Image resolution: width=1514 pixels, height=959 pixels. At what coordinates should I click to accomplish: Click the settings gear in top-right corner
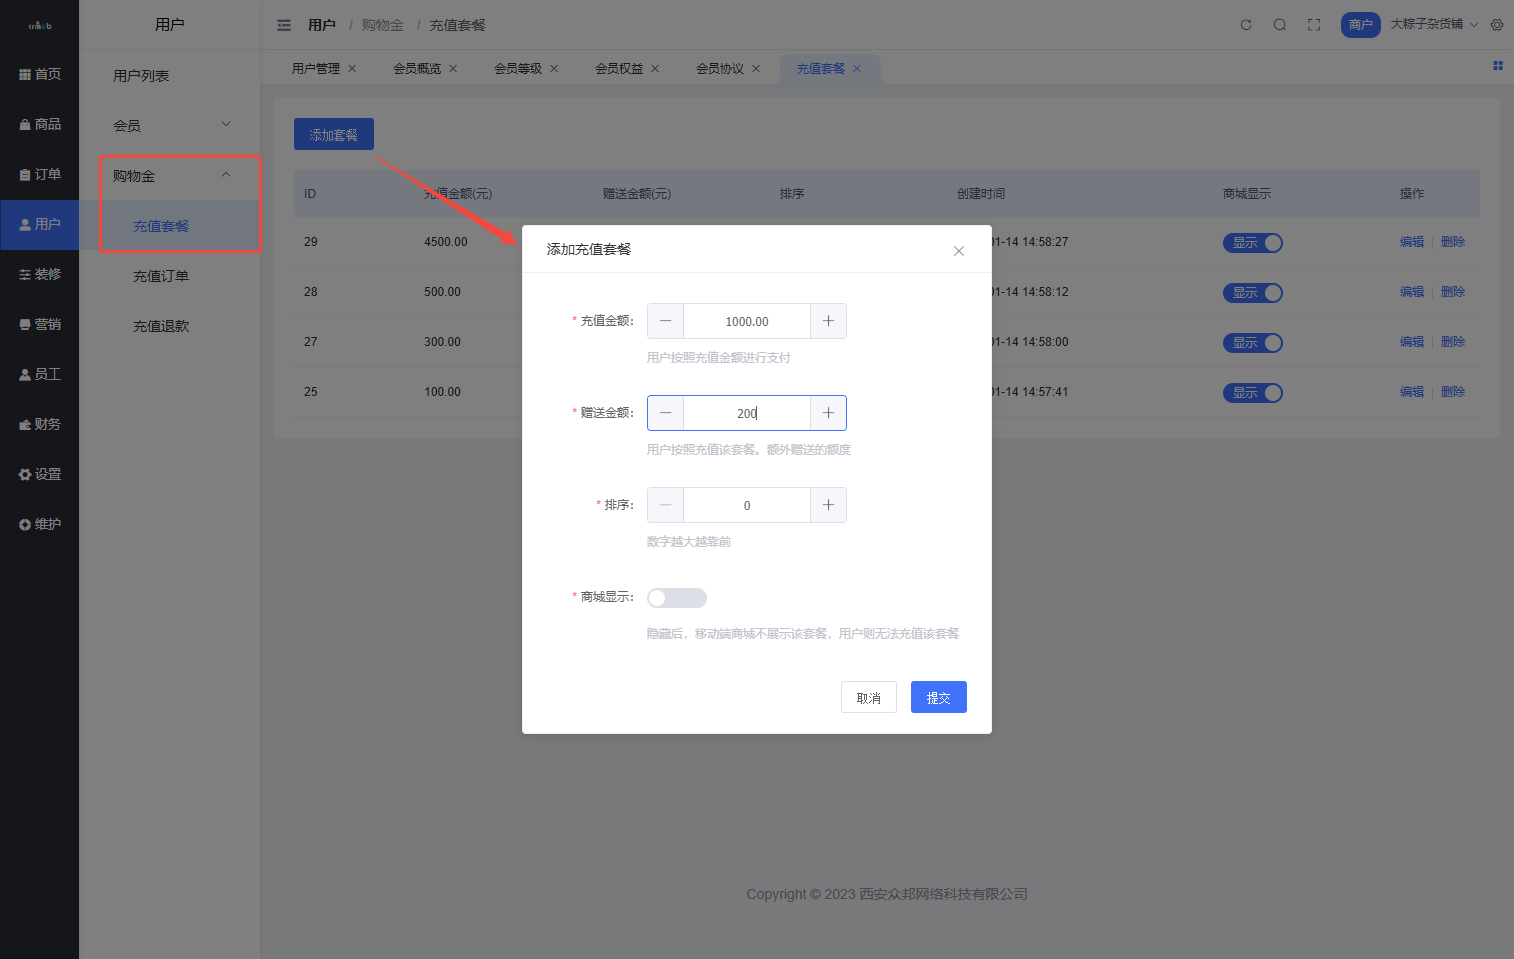point(1497,25)
